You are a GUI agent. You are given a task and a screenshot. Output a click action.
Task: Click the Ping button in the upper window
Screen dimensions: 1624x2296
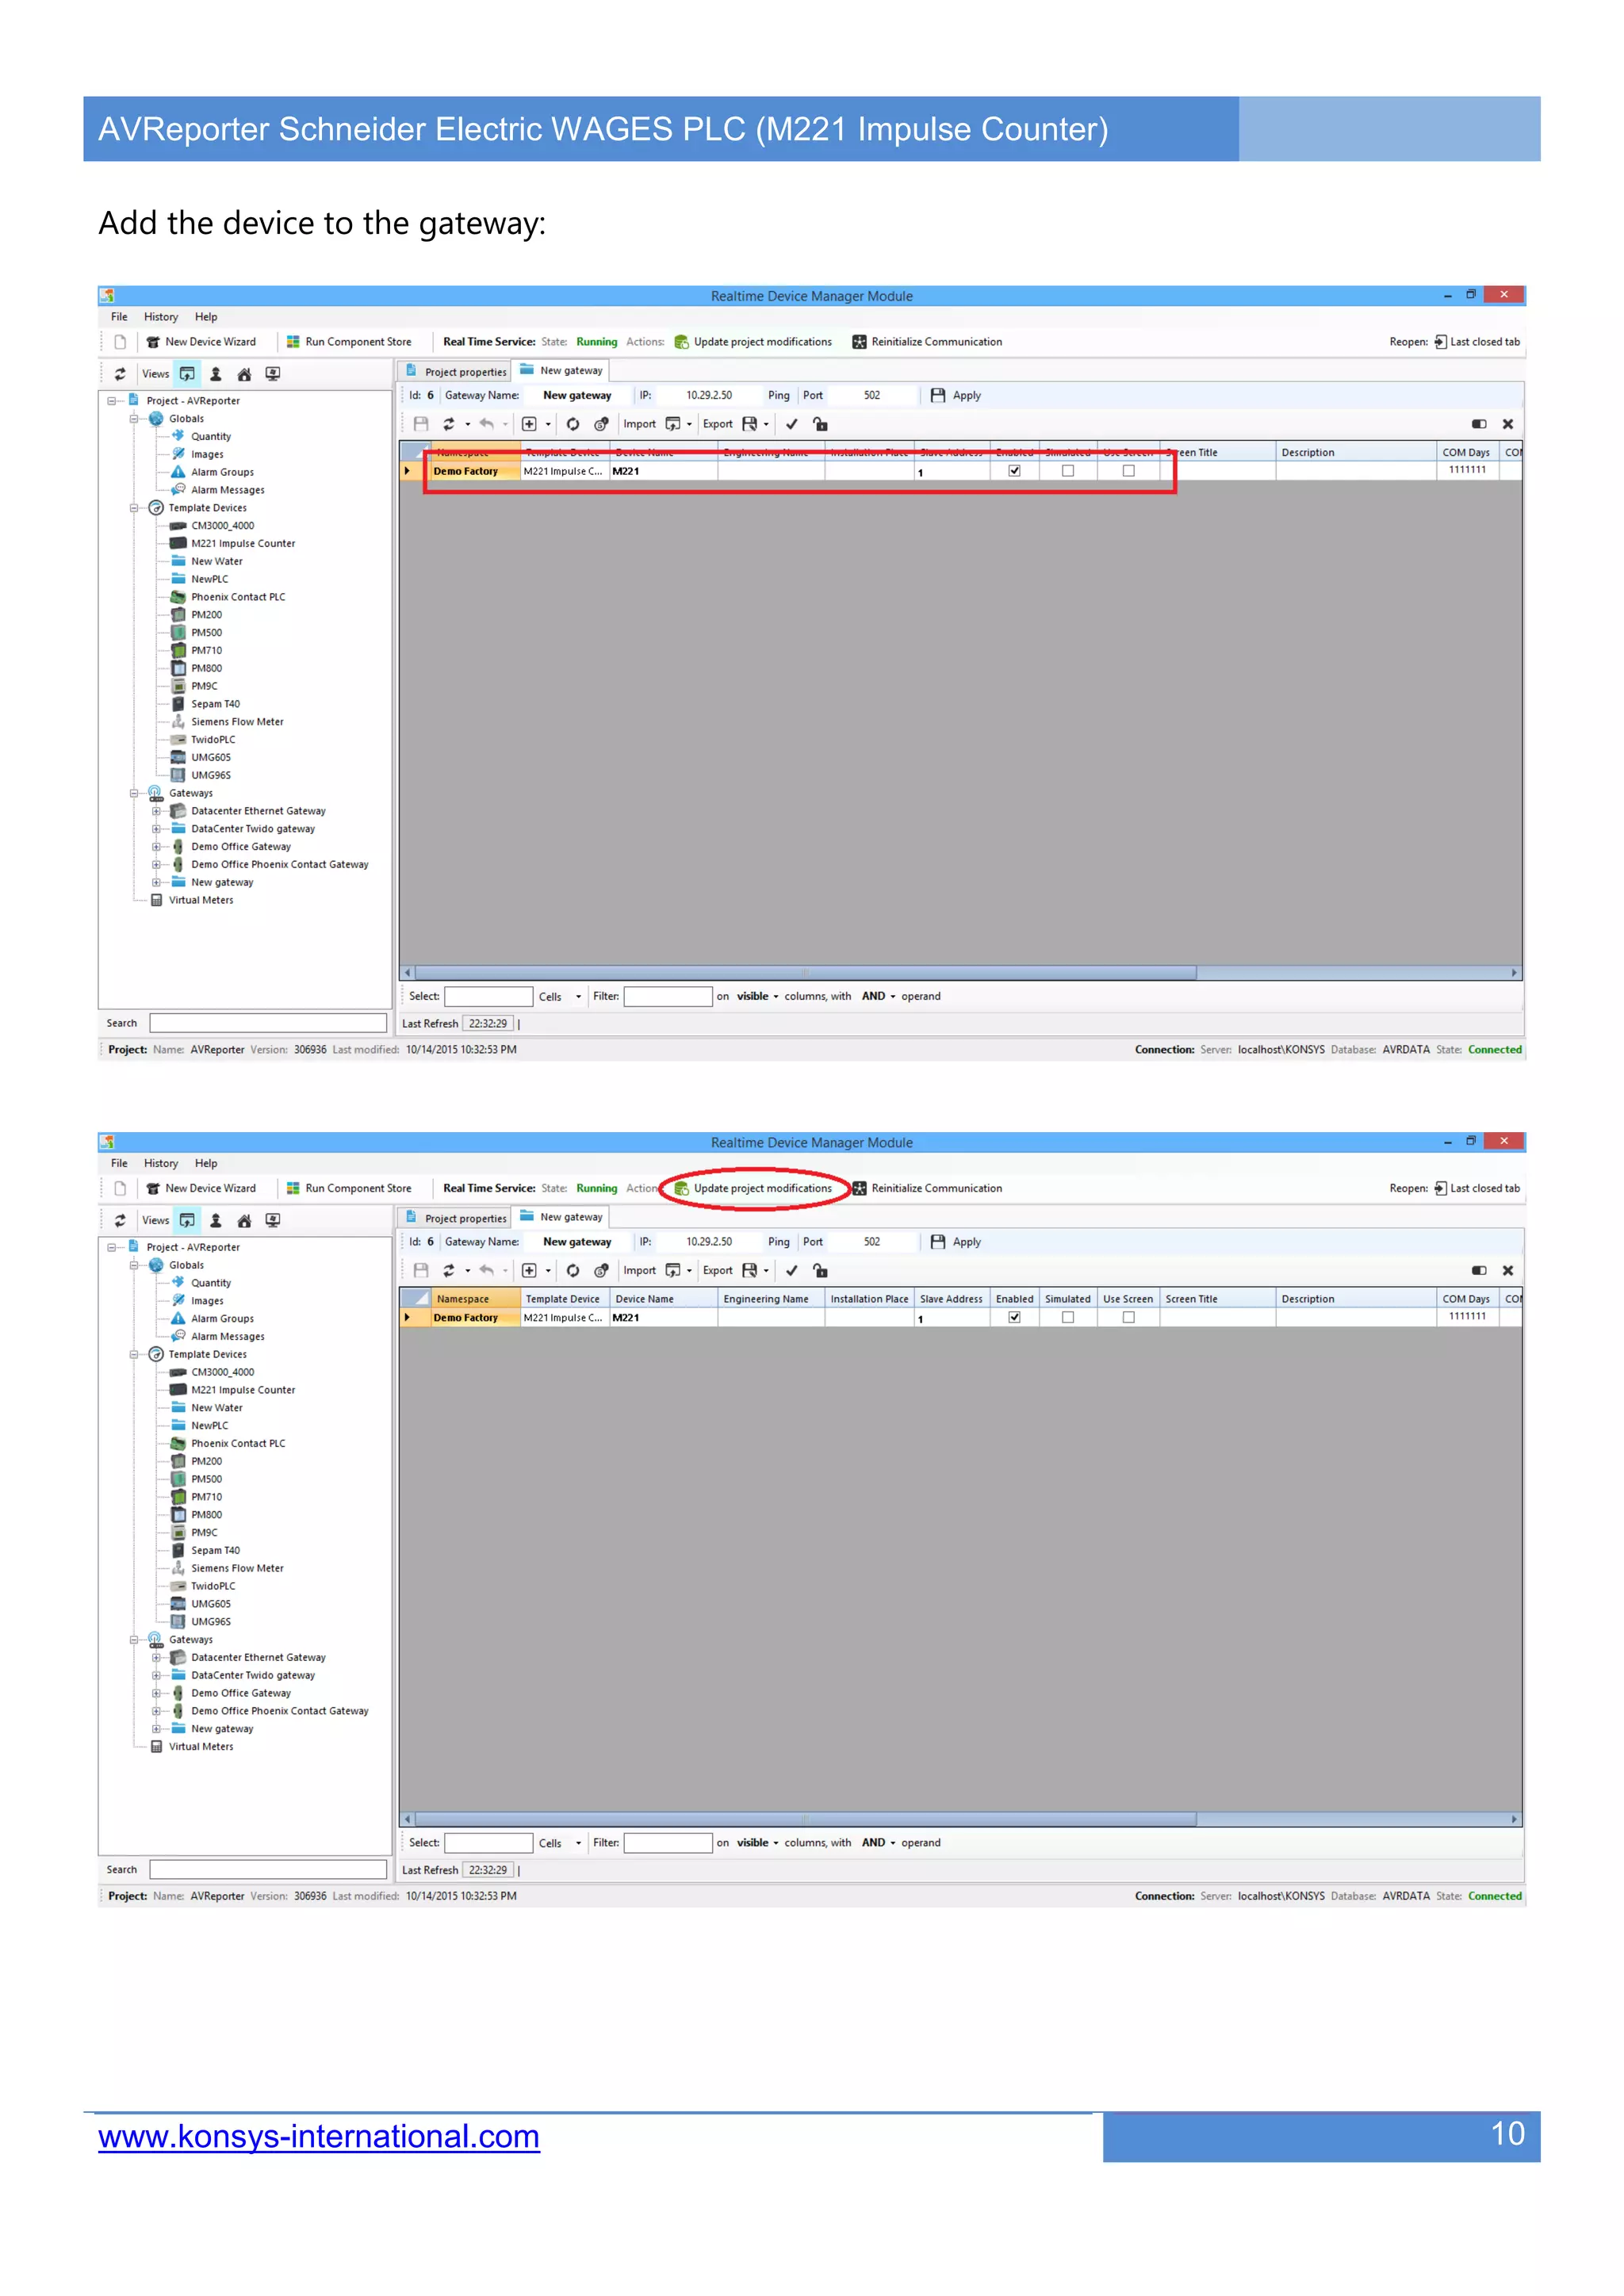pyautogui.click(x=778, y=395)
